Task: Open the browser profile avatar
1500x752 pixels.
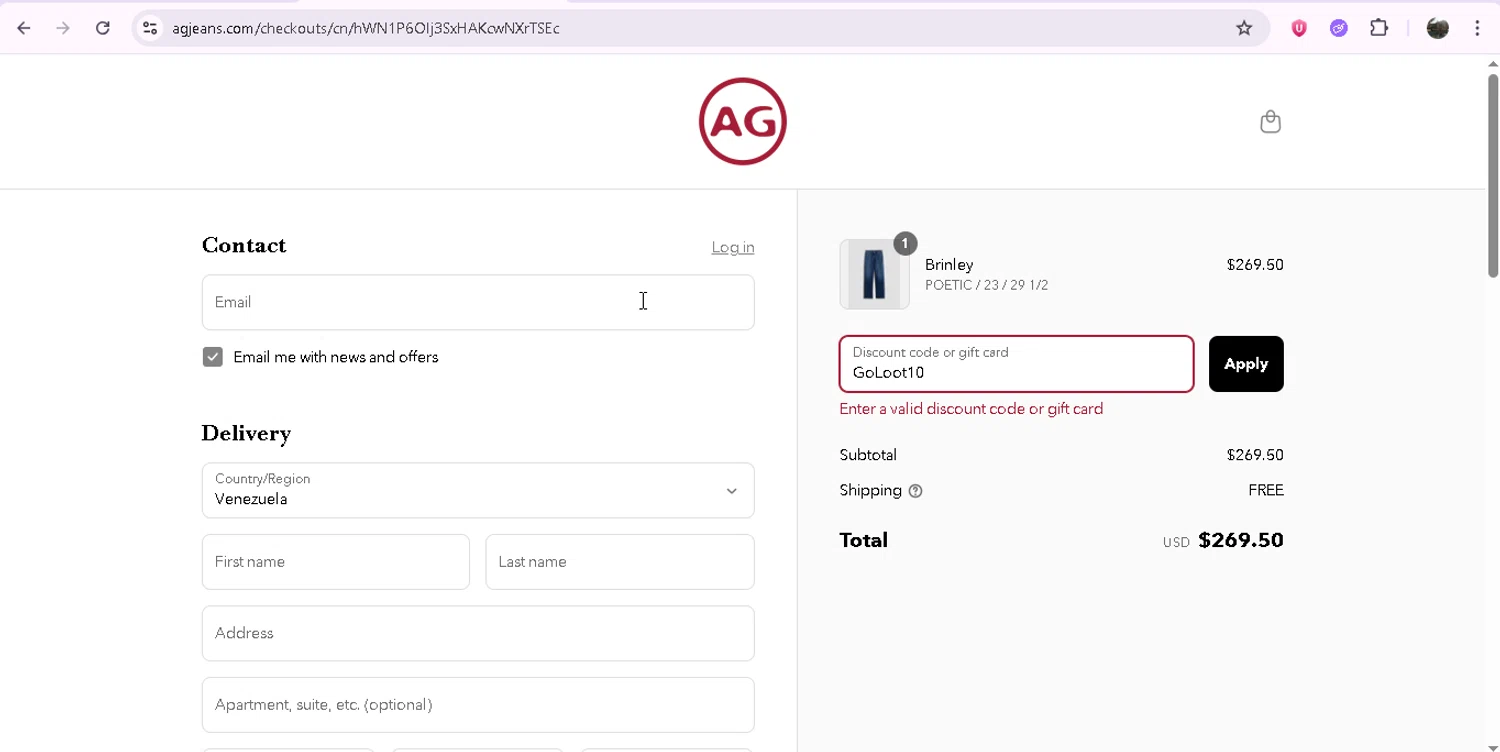Action: coord(1438,28)
